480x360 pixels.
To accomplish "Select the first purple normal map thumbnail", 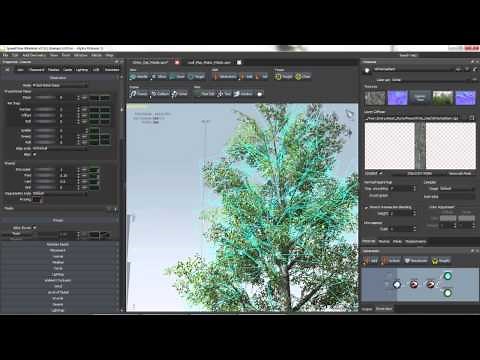I will pyautogui.click(x=397, y=98).
